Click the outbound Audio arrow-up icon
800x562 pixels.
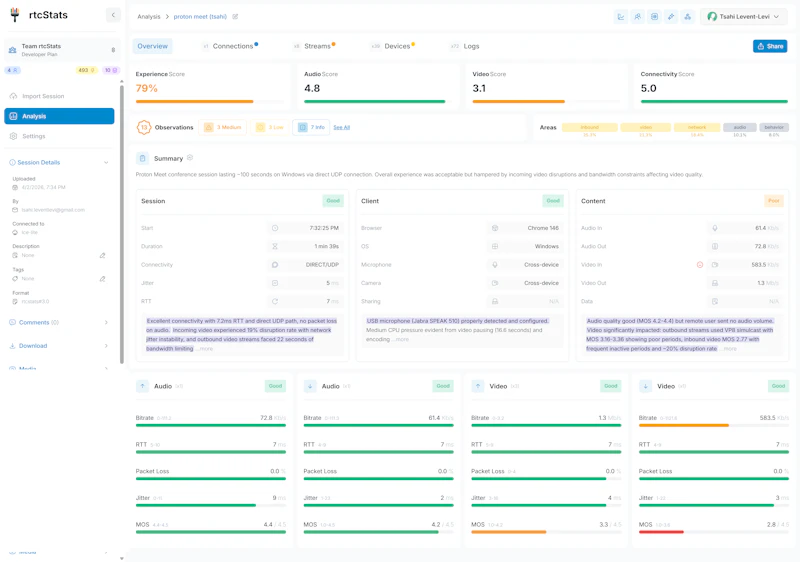coord(143,386)
